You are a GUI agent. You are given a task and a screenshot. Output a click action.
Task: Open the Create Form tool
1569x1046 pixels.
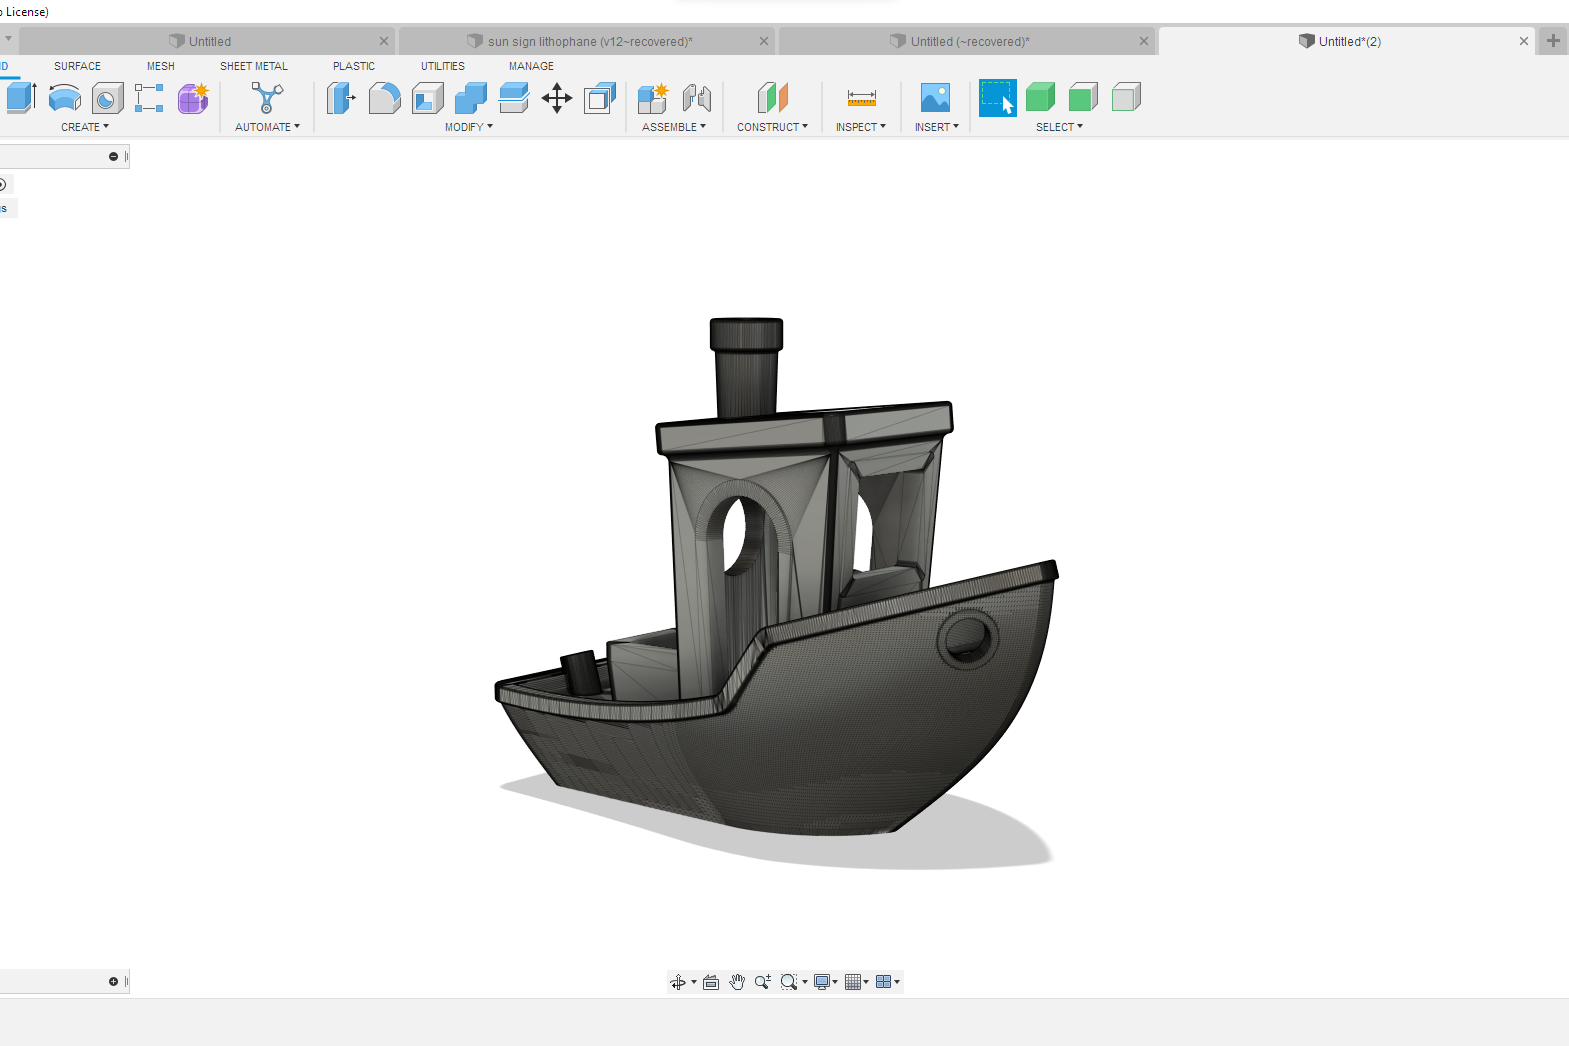click(x=193, y=98)
